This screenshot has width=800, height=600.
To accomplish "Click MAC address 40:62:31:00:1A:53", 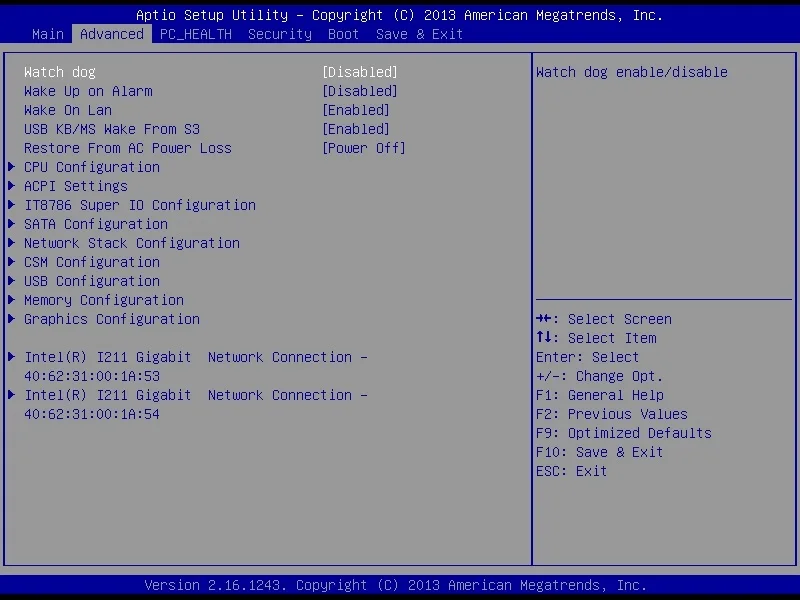I will tap(92, 376).
